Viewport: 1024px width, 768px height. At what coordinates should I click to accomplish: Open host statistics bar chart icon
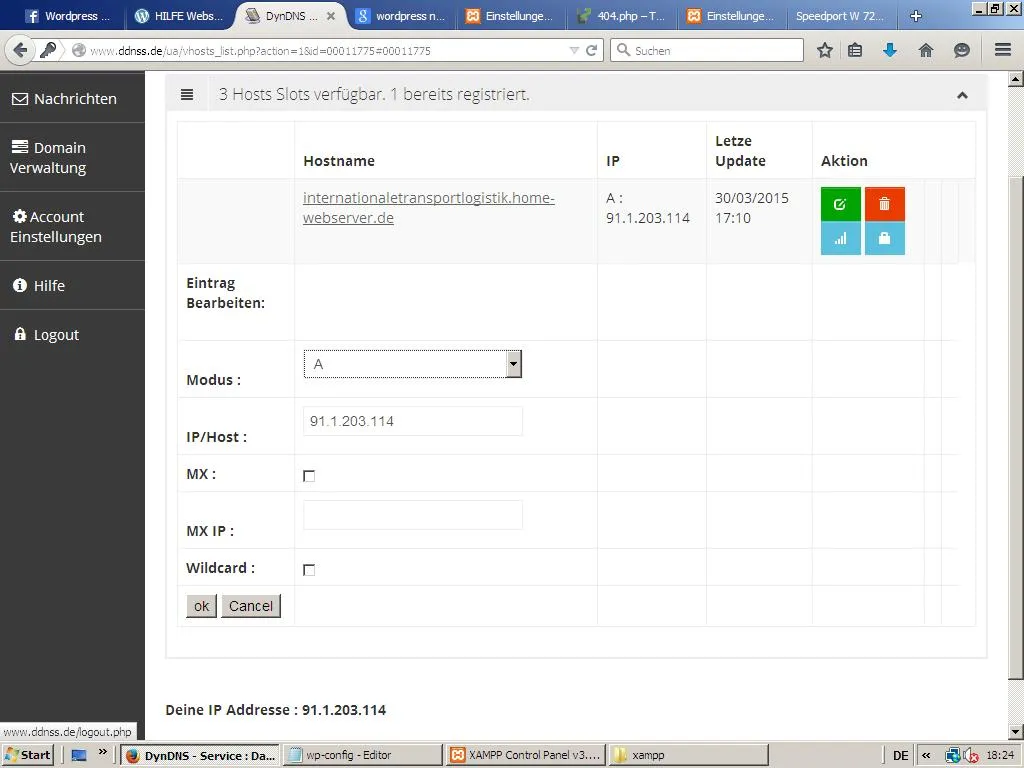[840, 238]
